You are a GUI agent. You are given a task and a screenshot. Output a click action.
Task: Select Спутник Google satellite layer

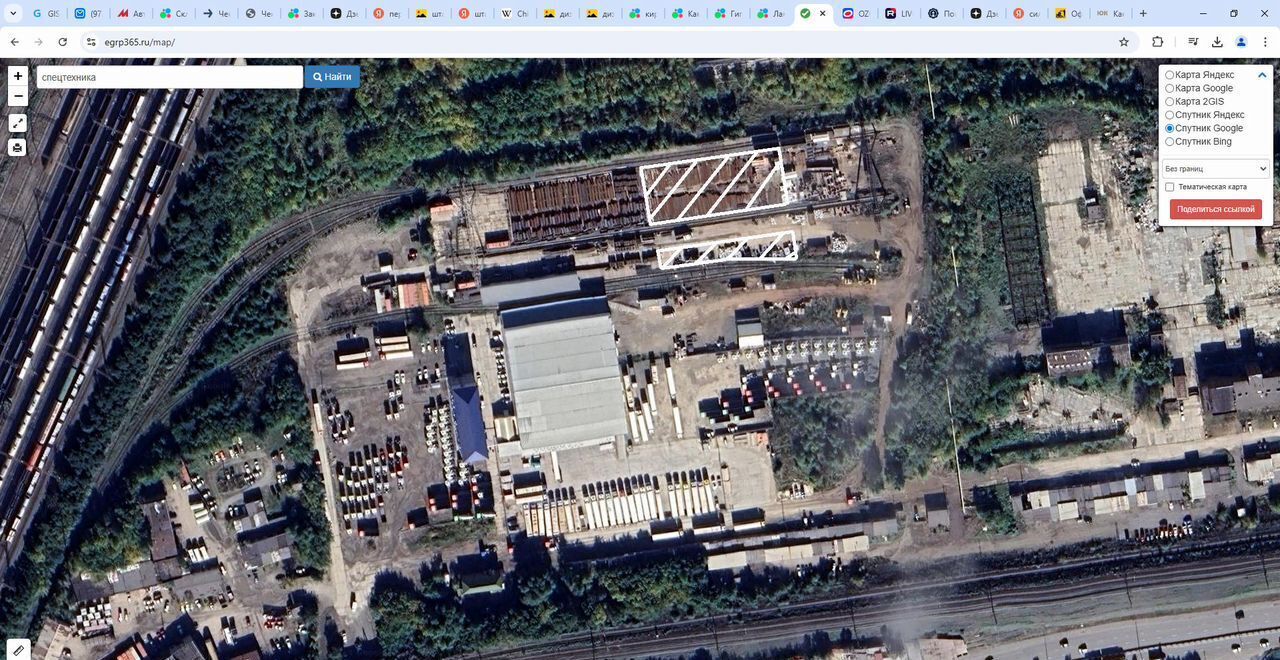(1170, 128)
